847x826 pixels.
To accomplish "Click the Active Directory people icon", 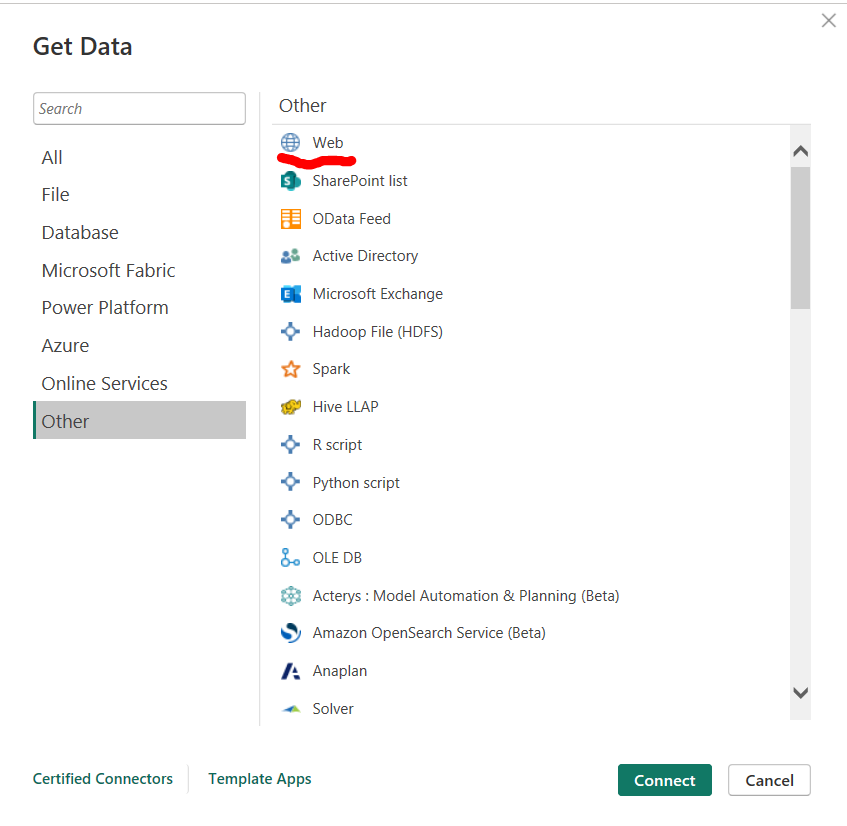I will point(290,256).
